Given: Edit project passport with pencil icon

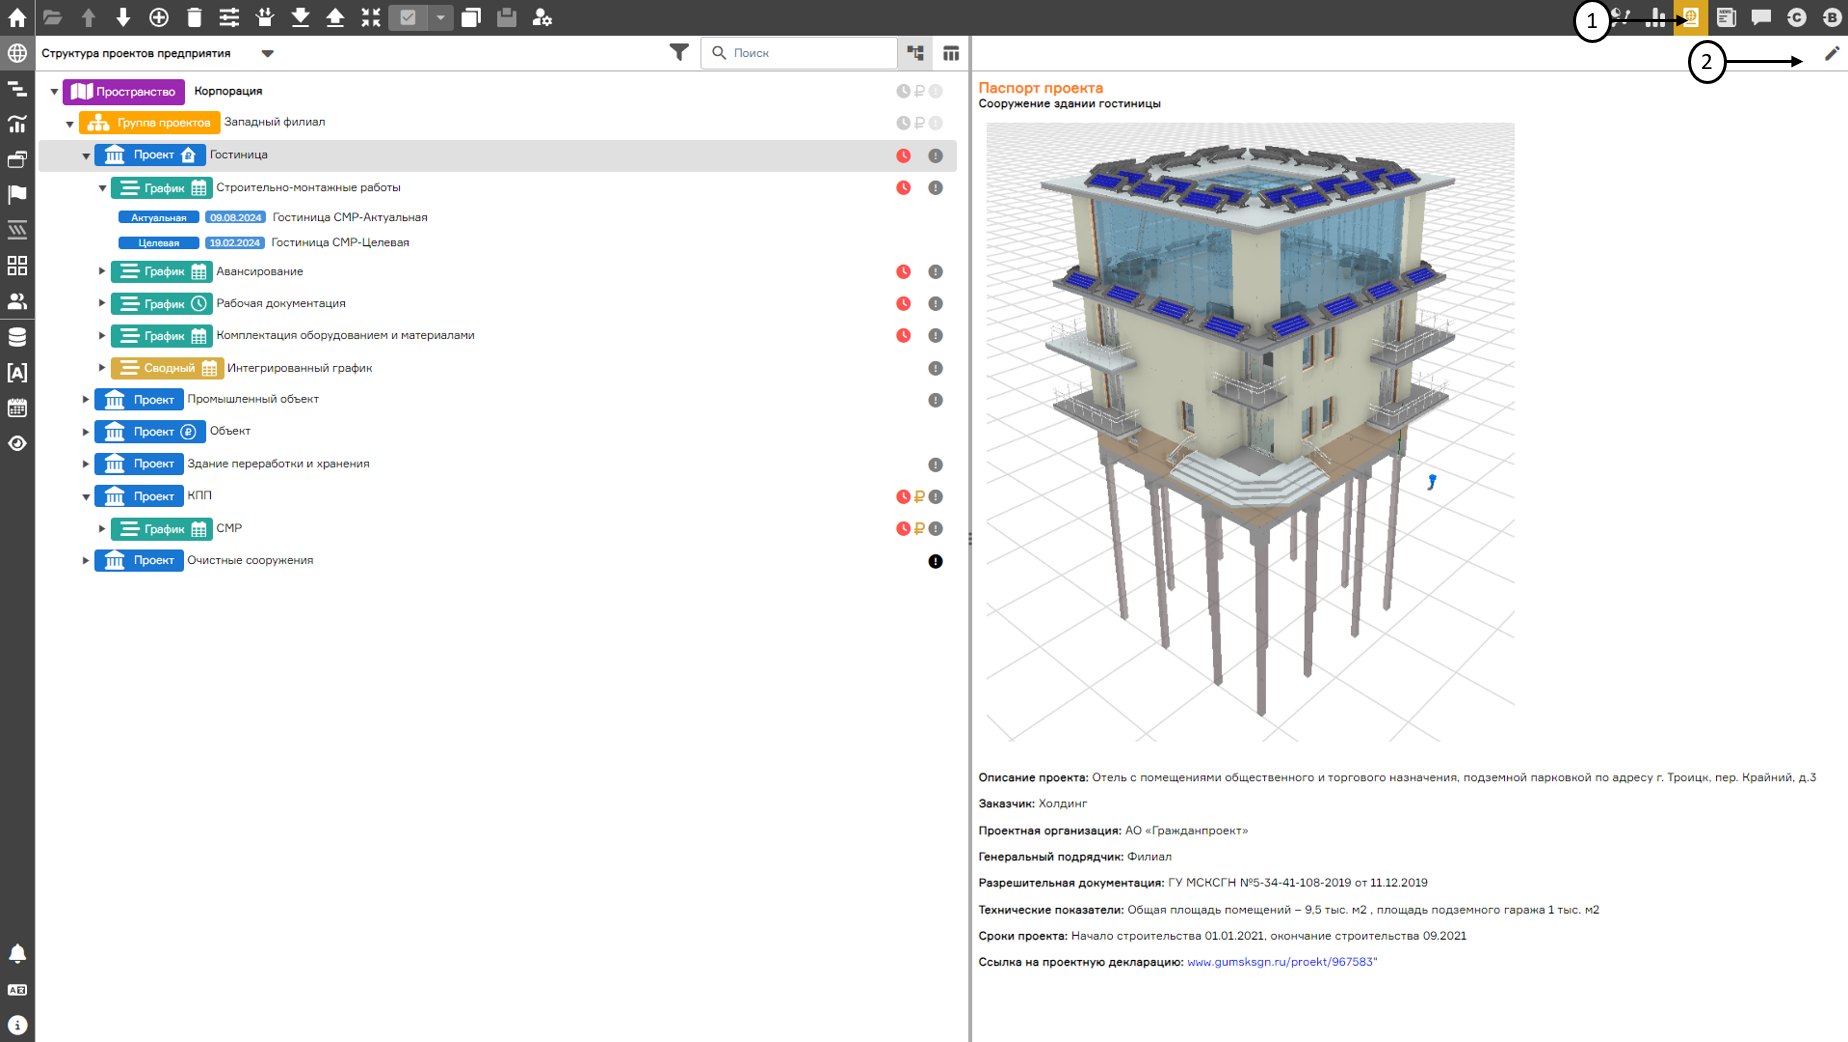Looking at the screenshot, I should pyautogui.click(x=1831, y=54).
